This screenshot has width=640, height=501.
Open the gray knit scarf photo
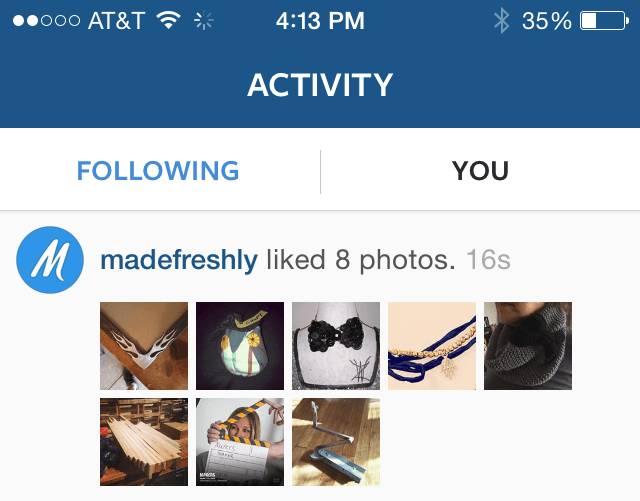528,346
